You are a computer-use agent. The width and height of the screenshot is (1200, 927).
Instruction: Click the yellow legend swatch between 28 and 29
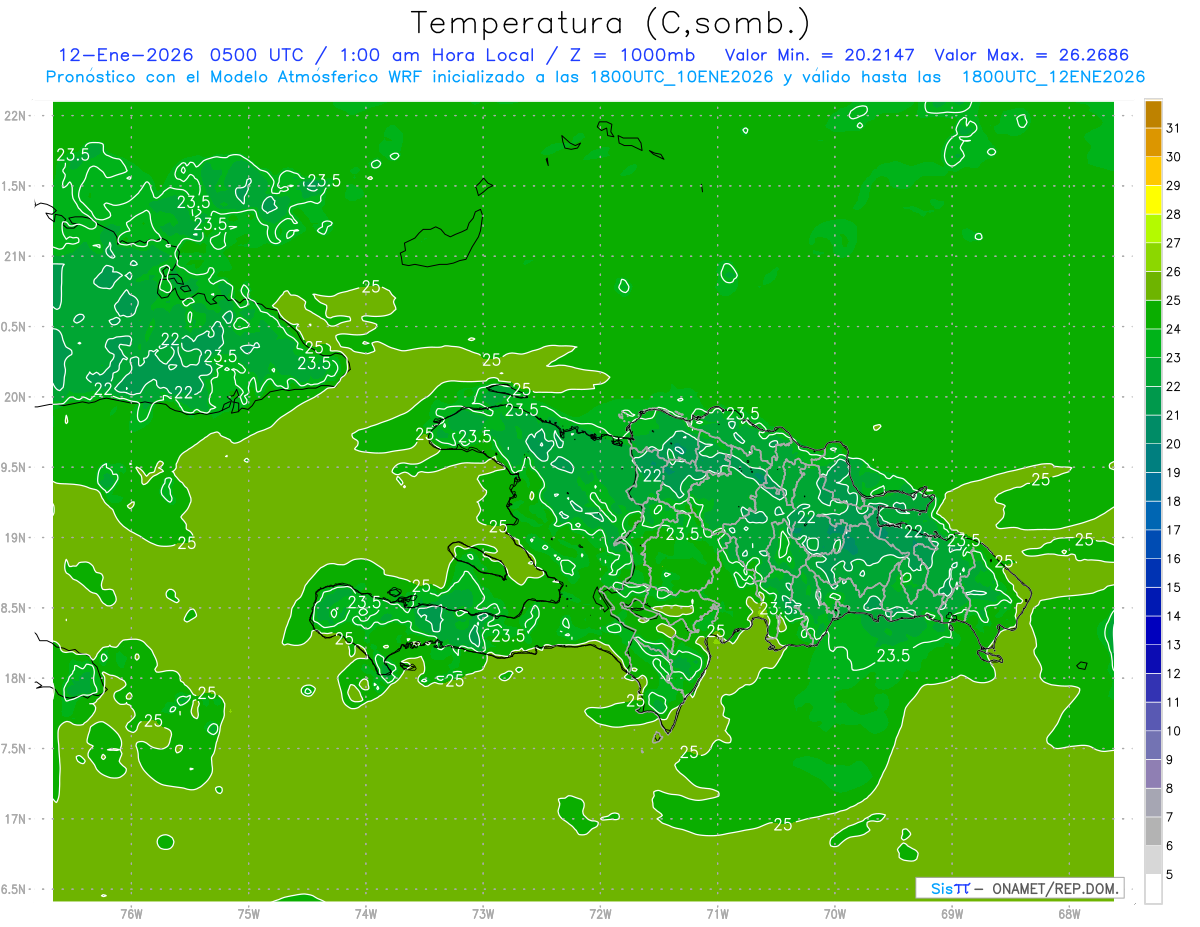coord(1153,200)
